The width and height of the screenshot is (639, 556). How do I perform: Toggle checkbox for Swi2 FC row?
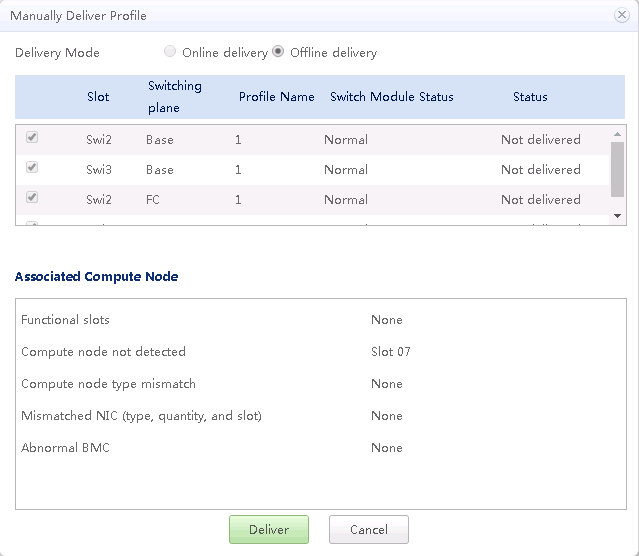pos(32,198)
